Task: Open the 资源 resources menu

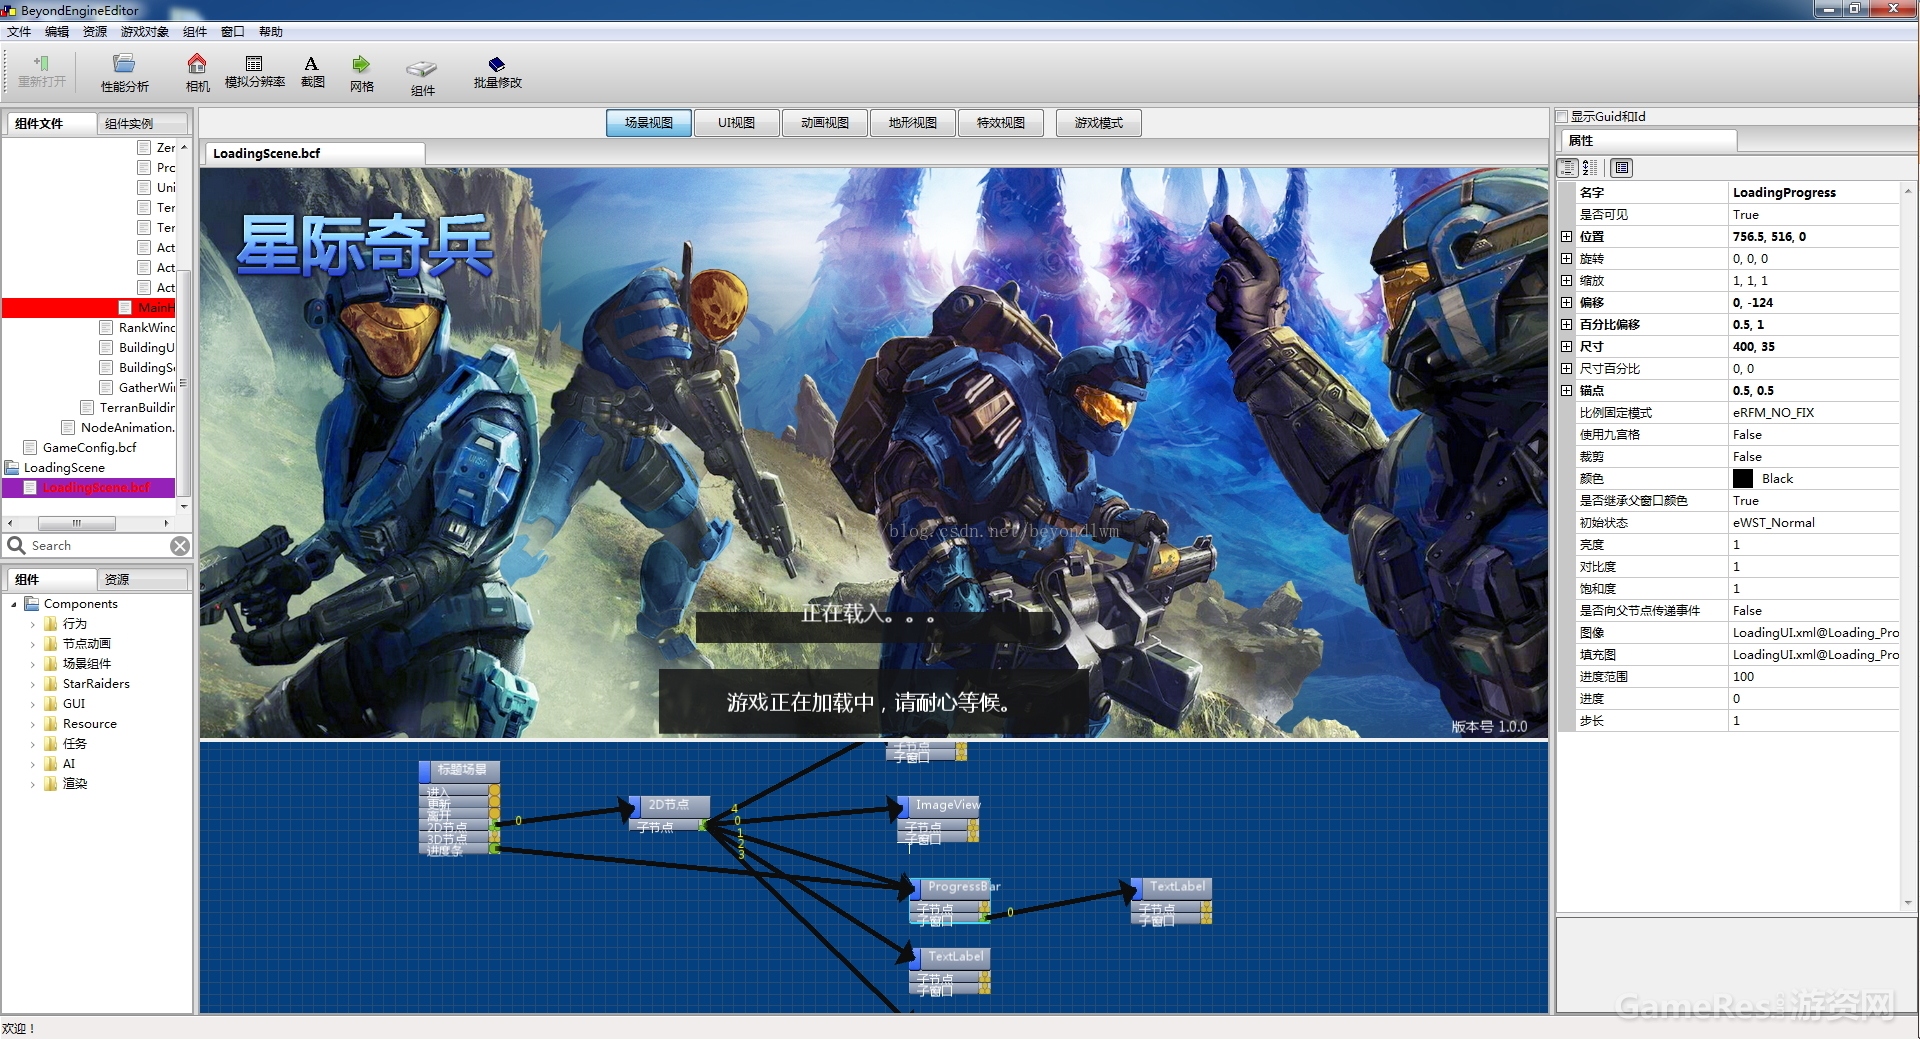Action: tap(94, 32)
